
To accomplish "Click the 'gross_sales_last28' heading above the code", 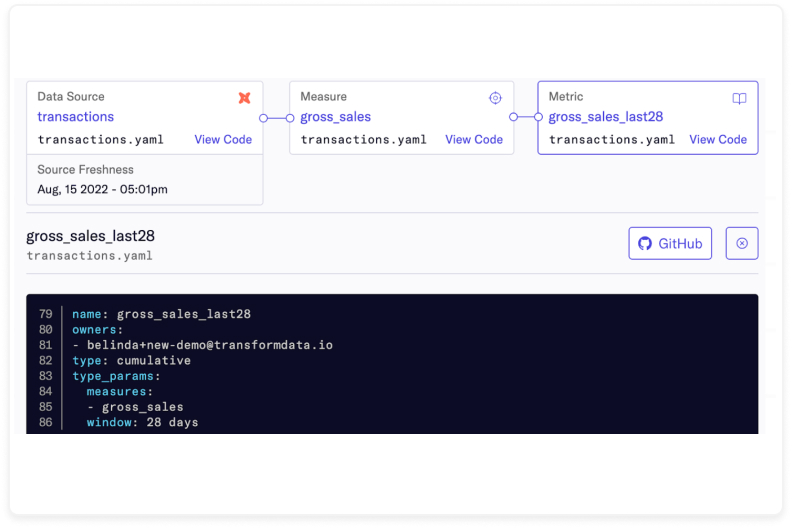I will pyautogui.click(x=90, y=236).
